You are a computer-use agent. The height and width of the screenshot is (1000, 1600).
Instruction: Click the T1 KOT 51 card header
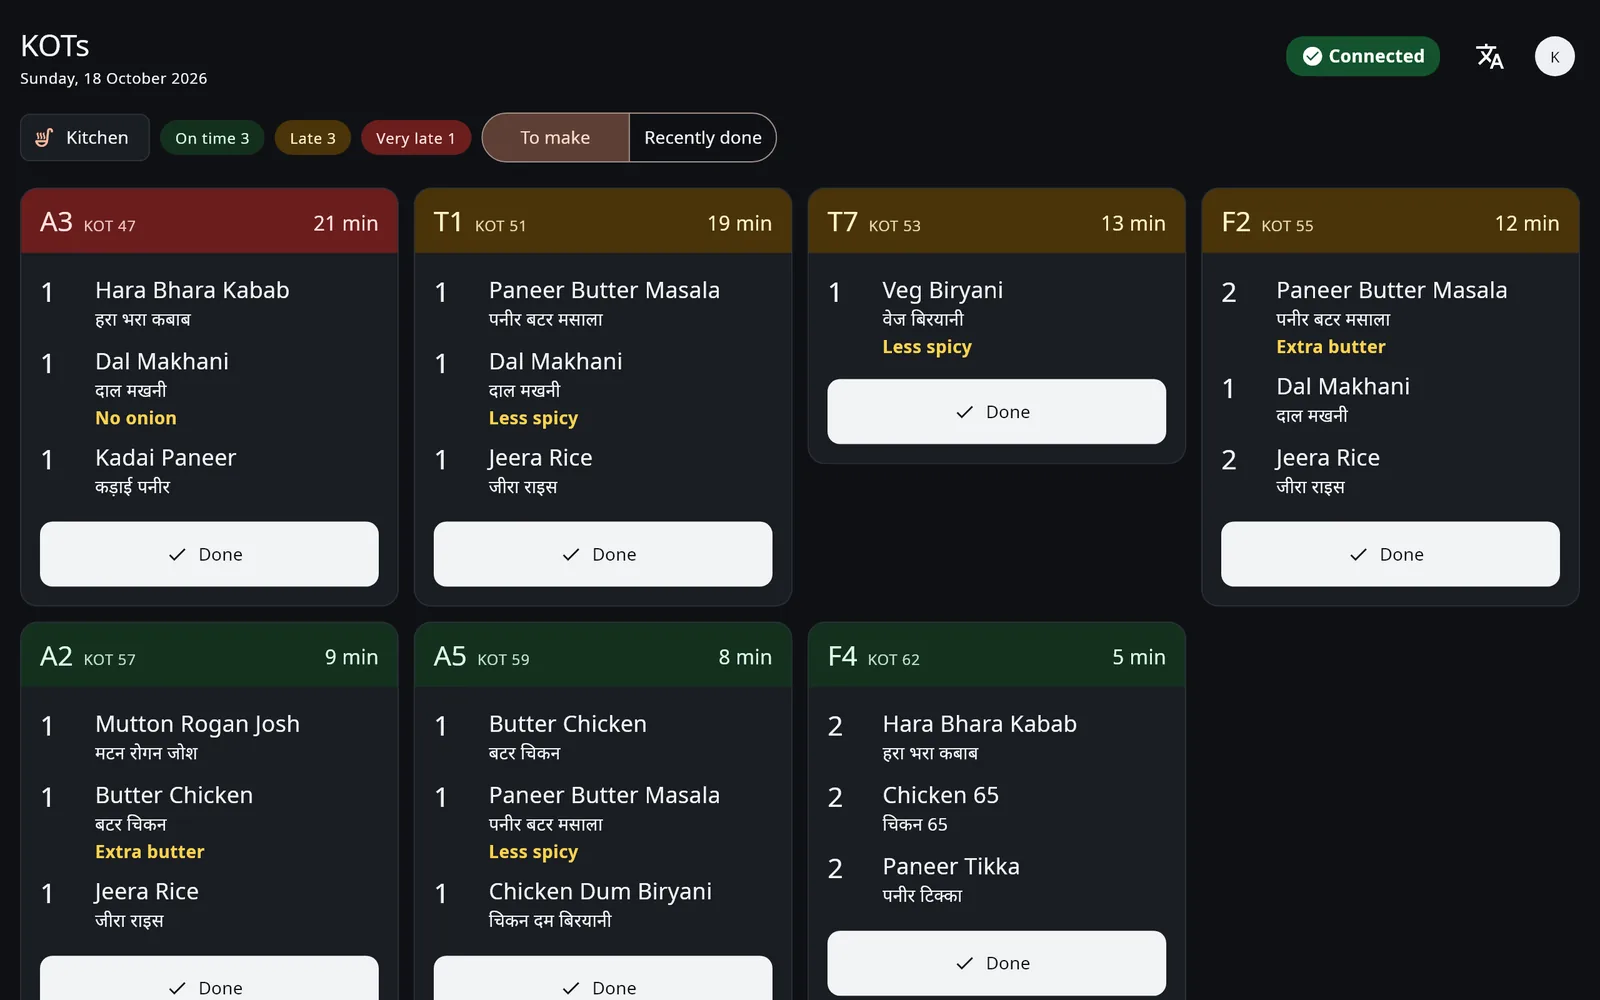pos(603,221)
